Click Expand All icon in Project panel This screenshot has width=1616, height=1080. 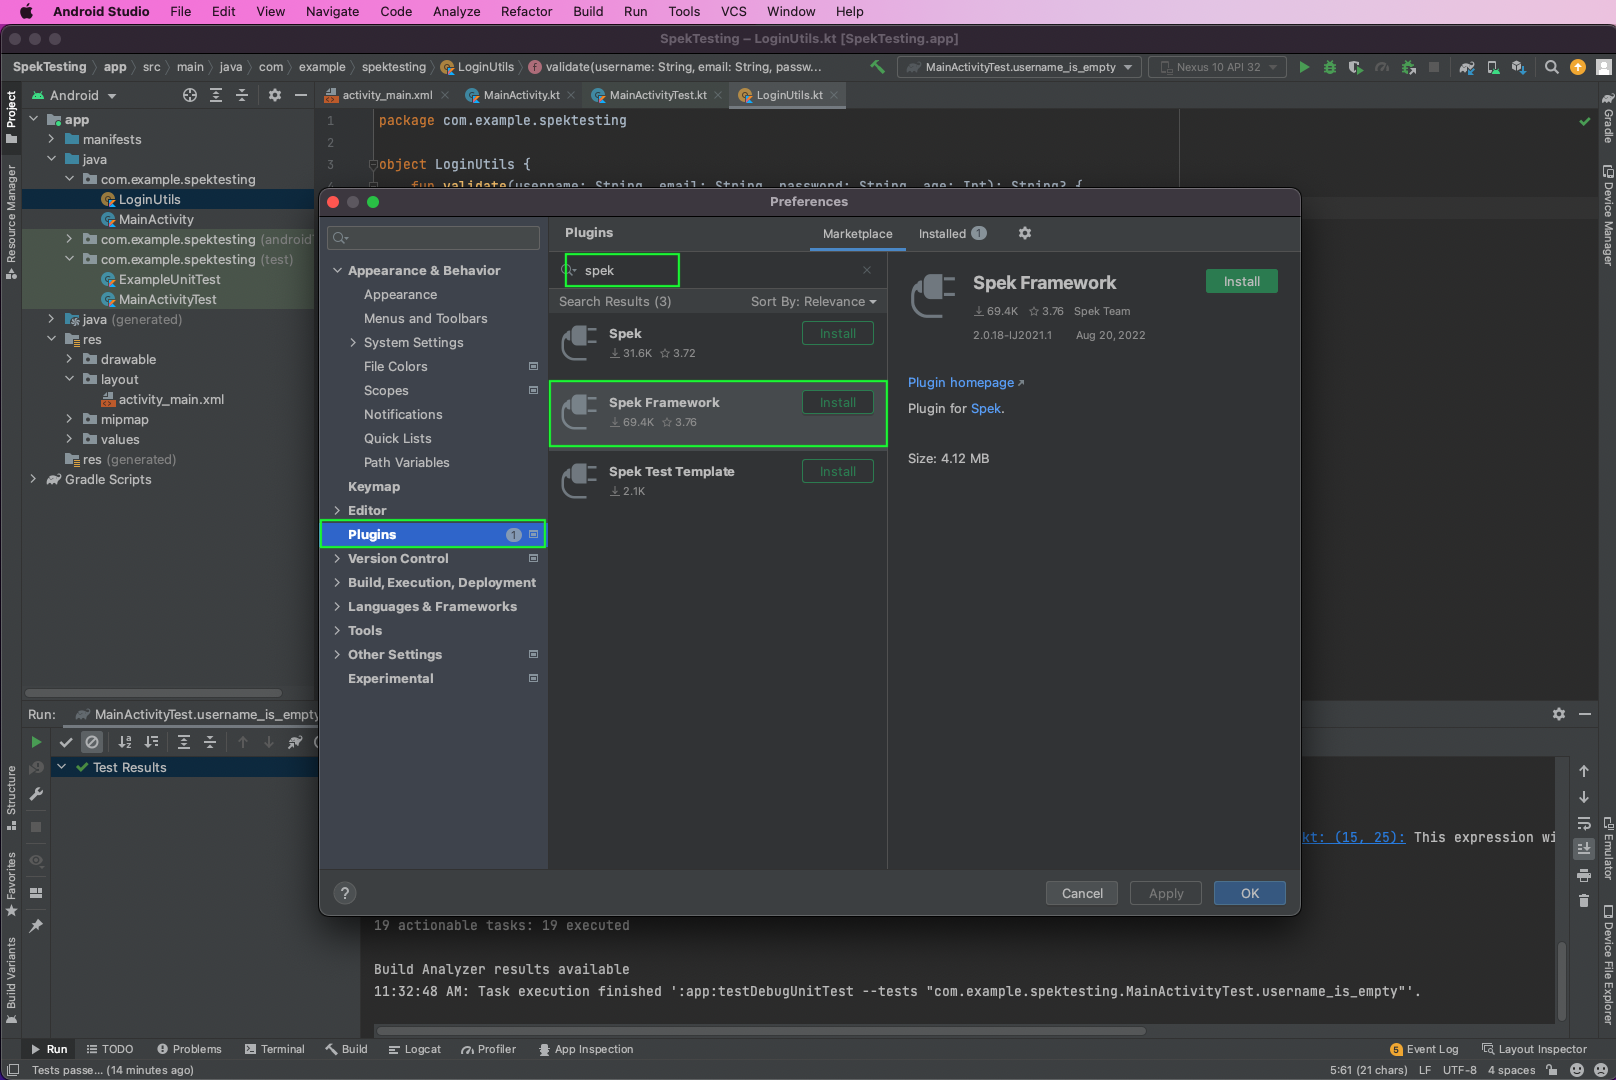click(216, 95)
